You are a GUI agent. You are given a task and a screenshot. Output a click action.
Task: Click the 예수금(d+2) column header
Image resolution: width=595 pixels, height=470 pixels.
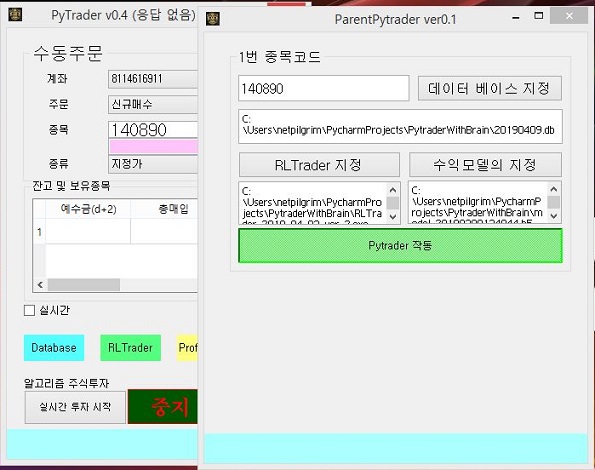click(x=88, y=209)
